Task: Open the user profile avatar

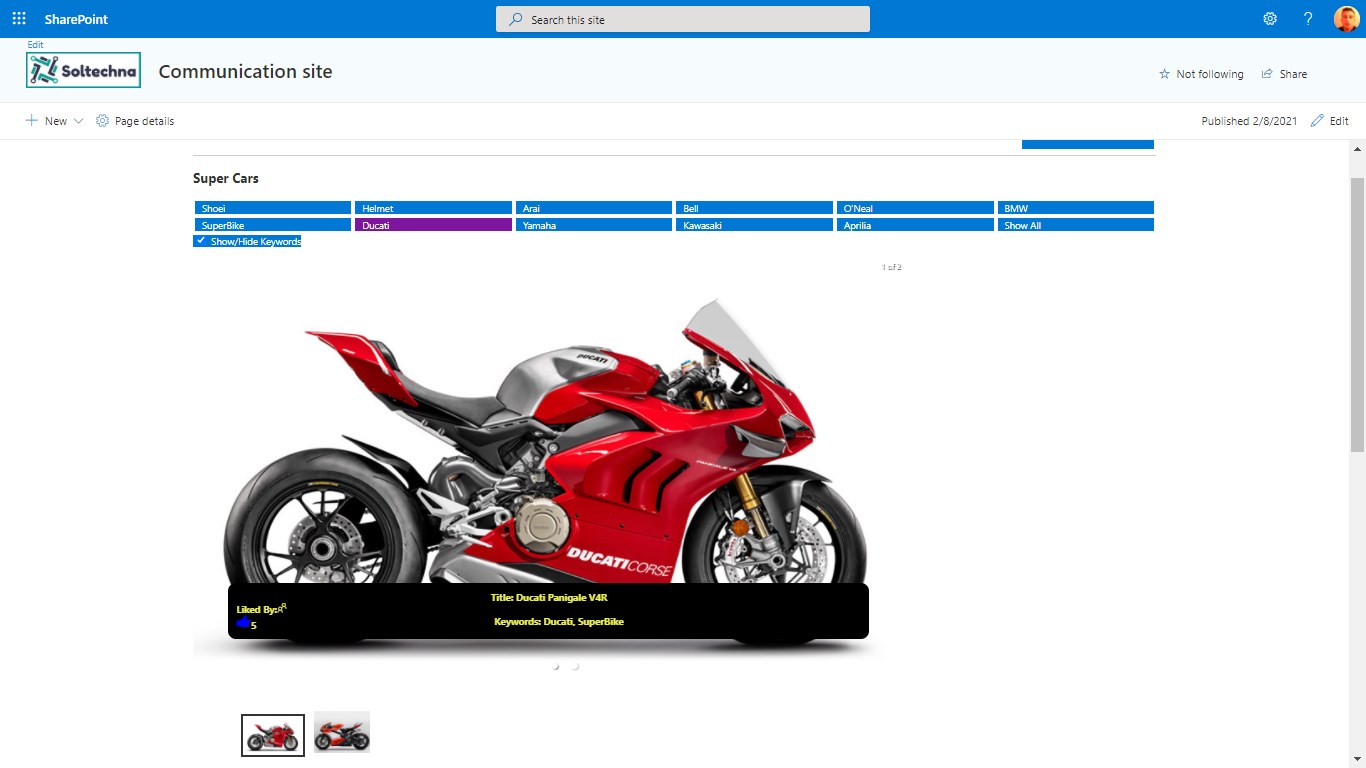Action: pyautogui.click(x=1346, y=19)
